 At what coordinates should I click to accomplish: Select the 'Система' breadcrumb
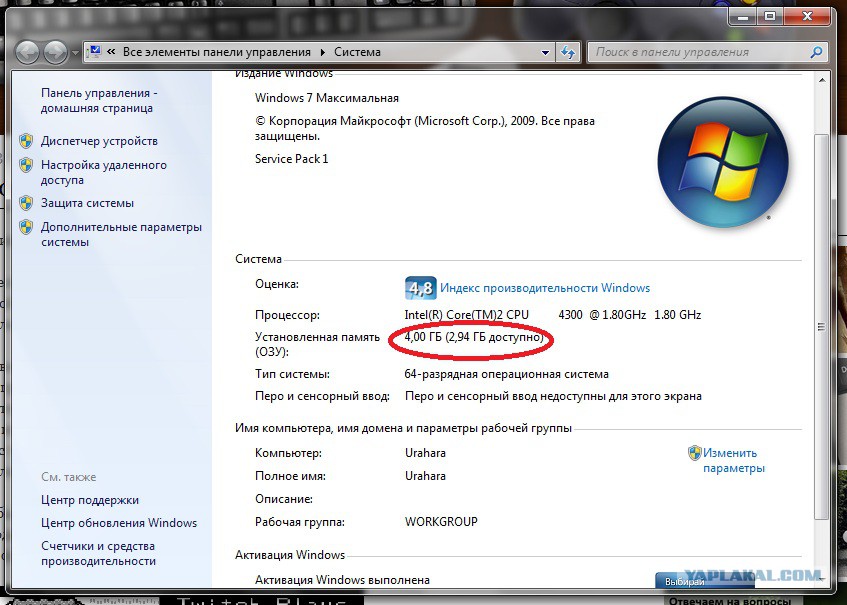coord(357,52)
